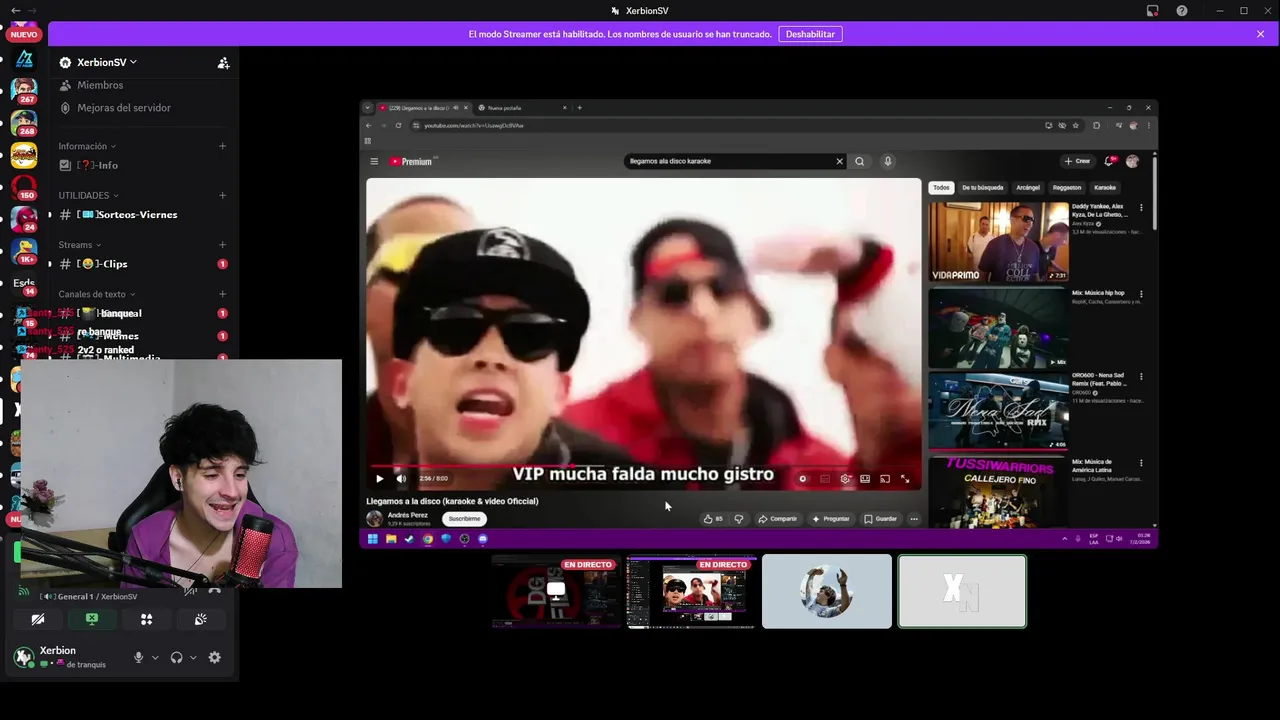1280x720 pixels.
Task: Select the De tu búsqueda filter chip
Action: coord(983,187)
